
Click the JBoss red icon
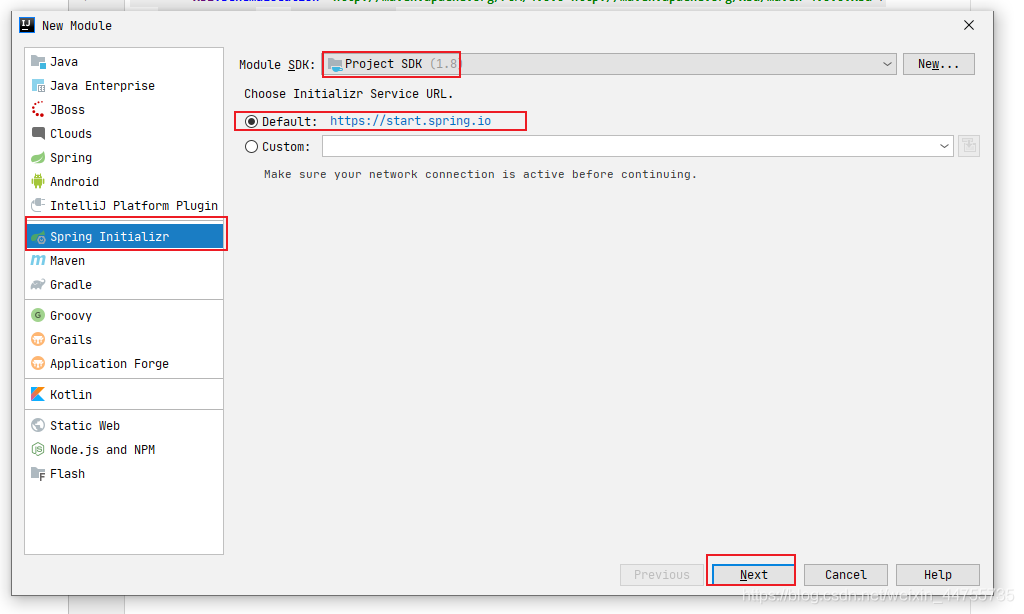[38, 110]
